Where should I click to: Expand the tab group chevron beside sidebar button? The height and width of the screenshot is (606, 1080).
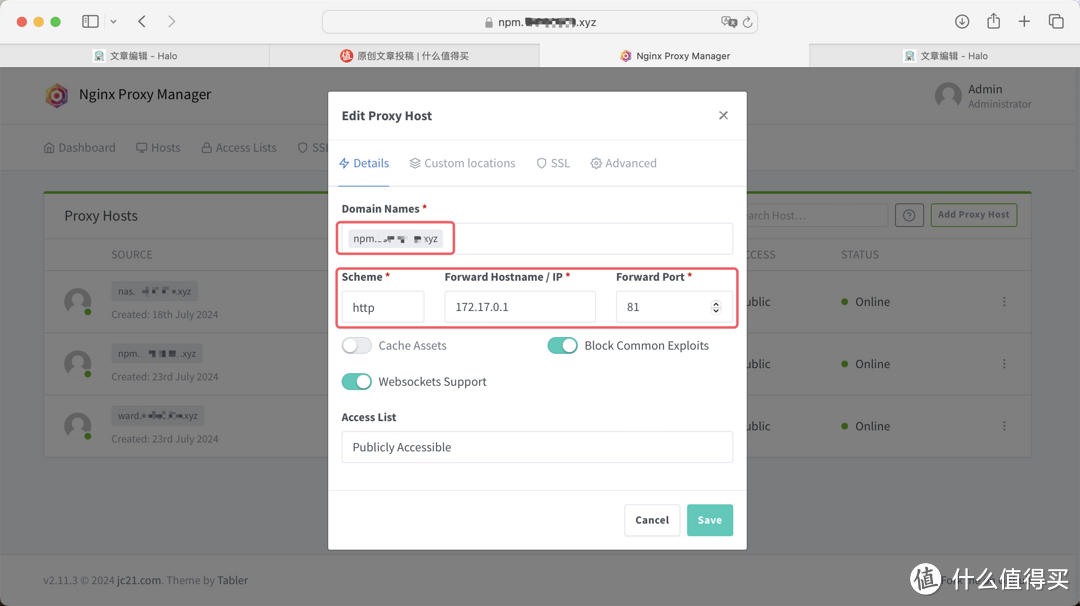(113, 20)
